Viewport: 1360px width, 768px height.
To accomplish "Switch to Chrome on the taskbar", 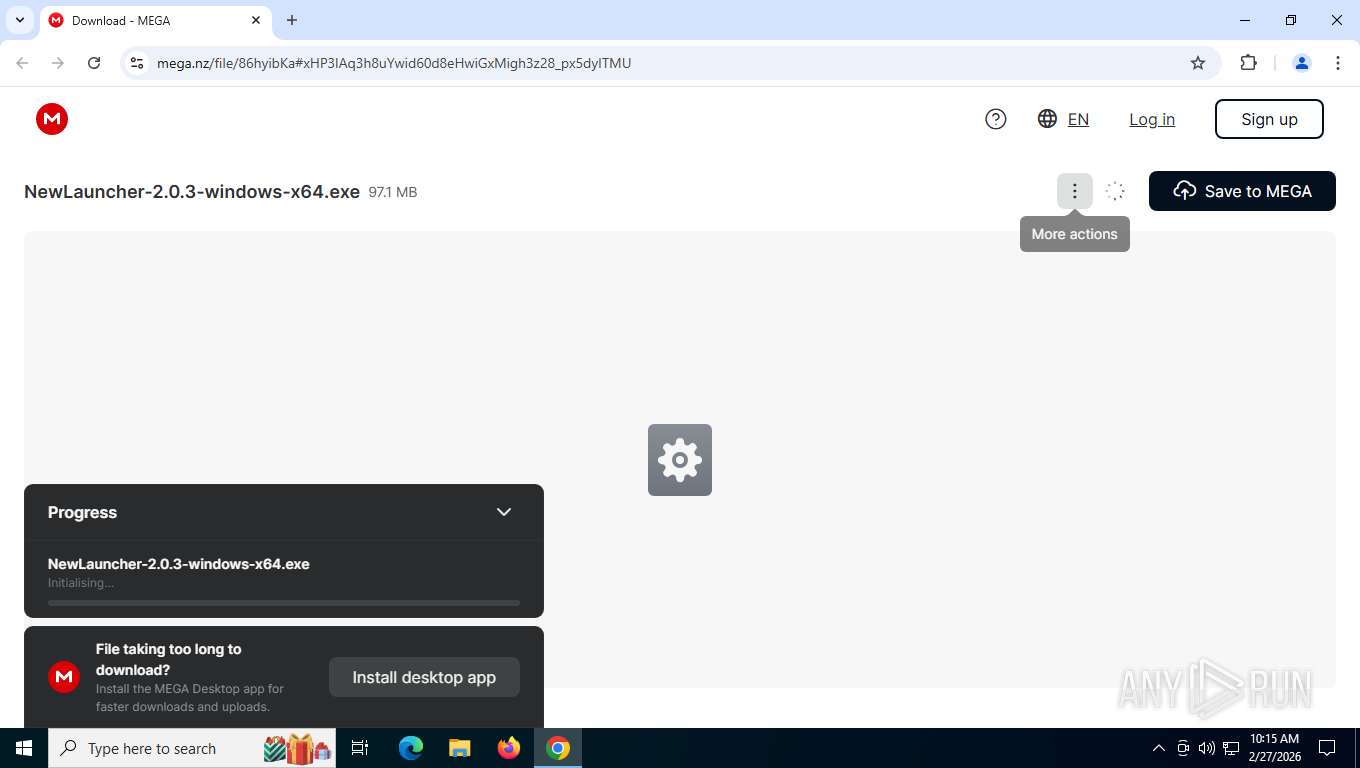I will (558, 748).
